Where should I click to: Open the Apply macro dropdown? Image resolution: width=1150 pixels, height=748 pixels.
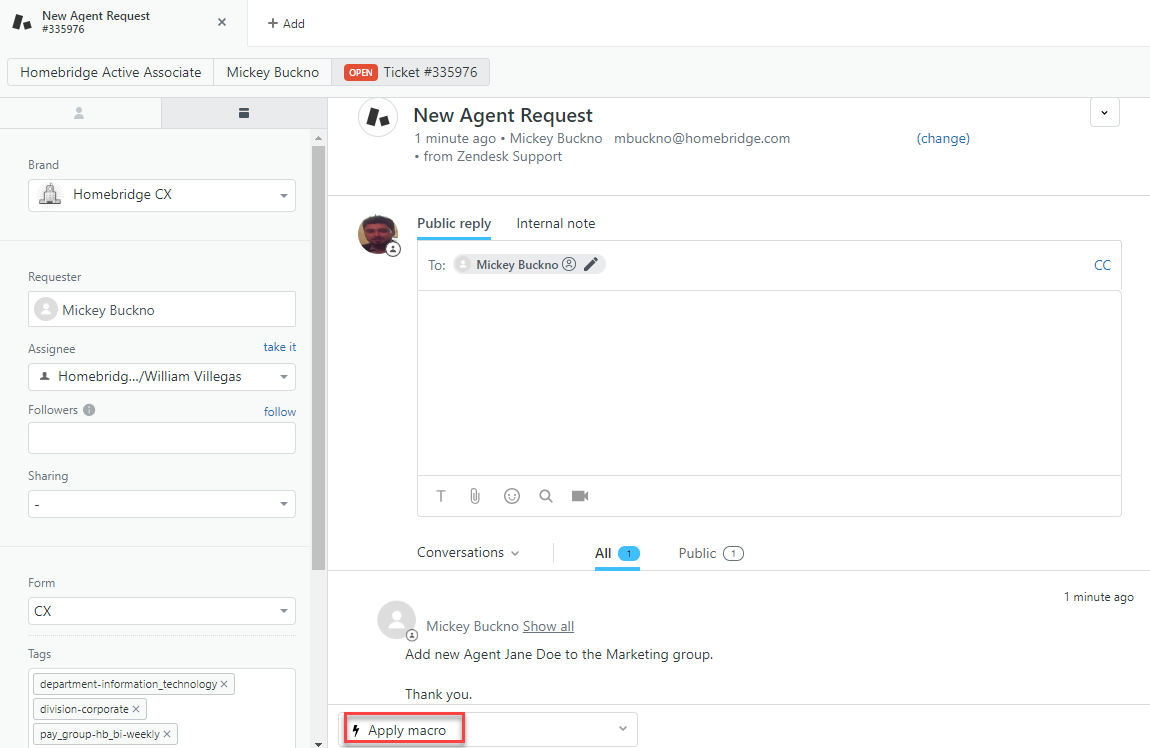pyautogui.click(x=488, y=730)
